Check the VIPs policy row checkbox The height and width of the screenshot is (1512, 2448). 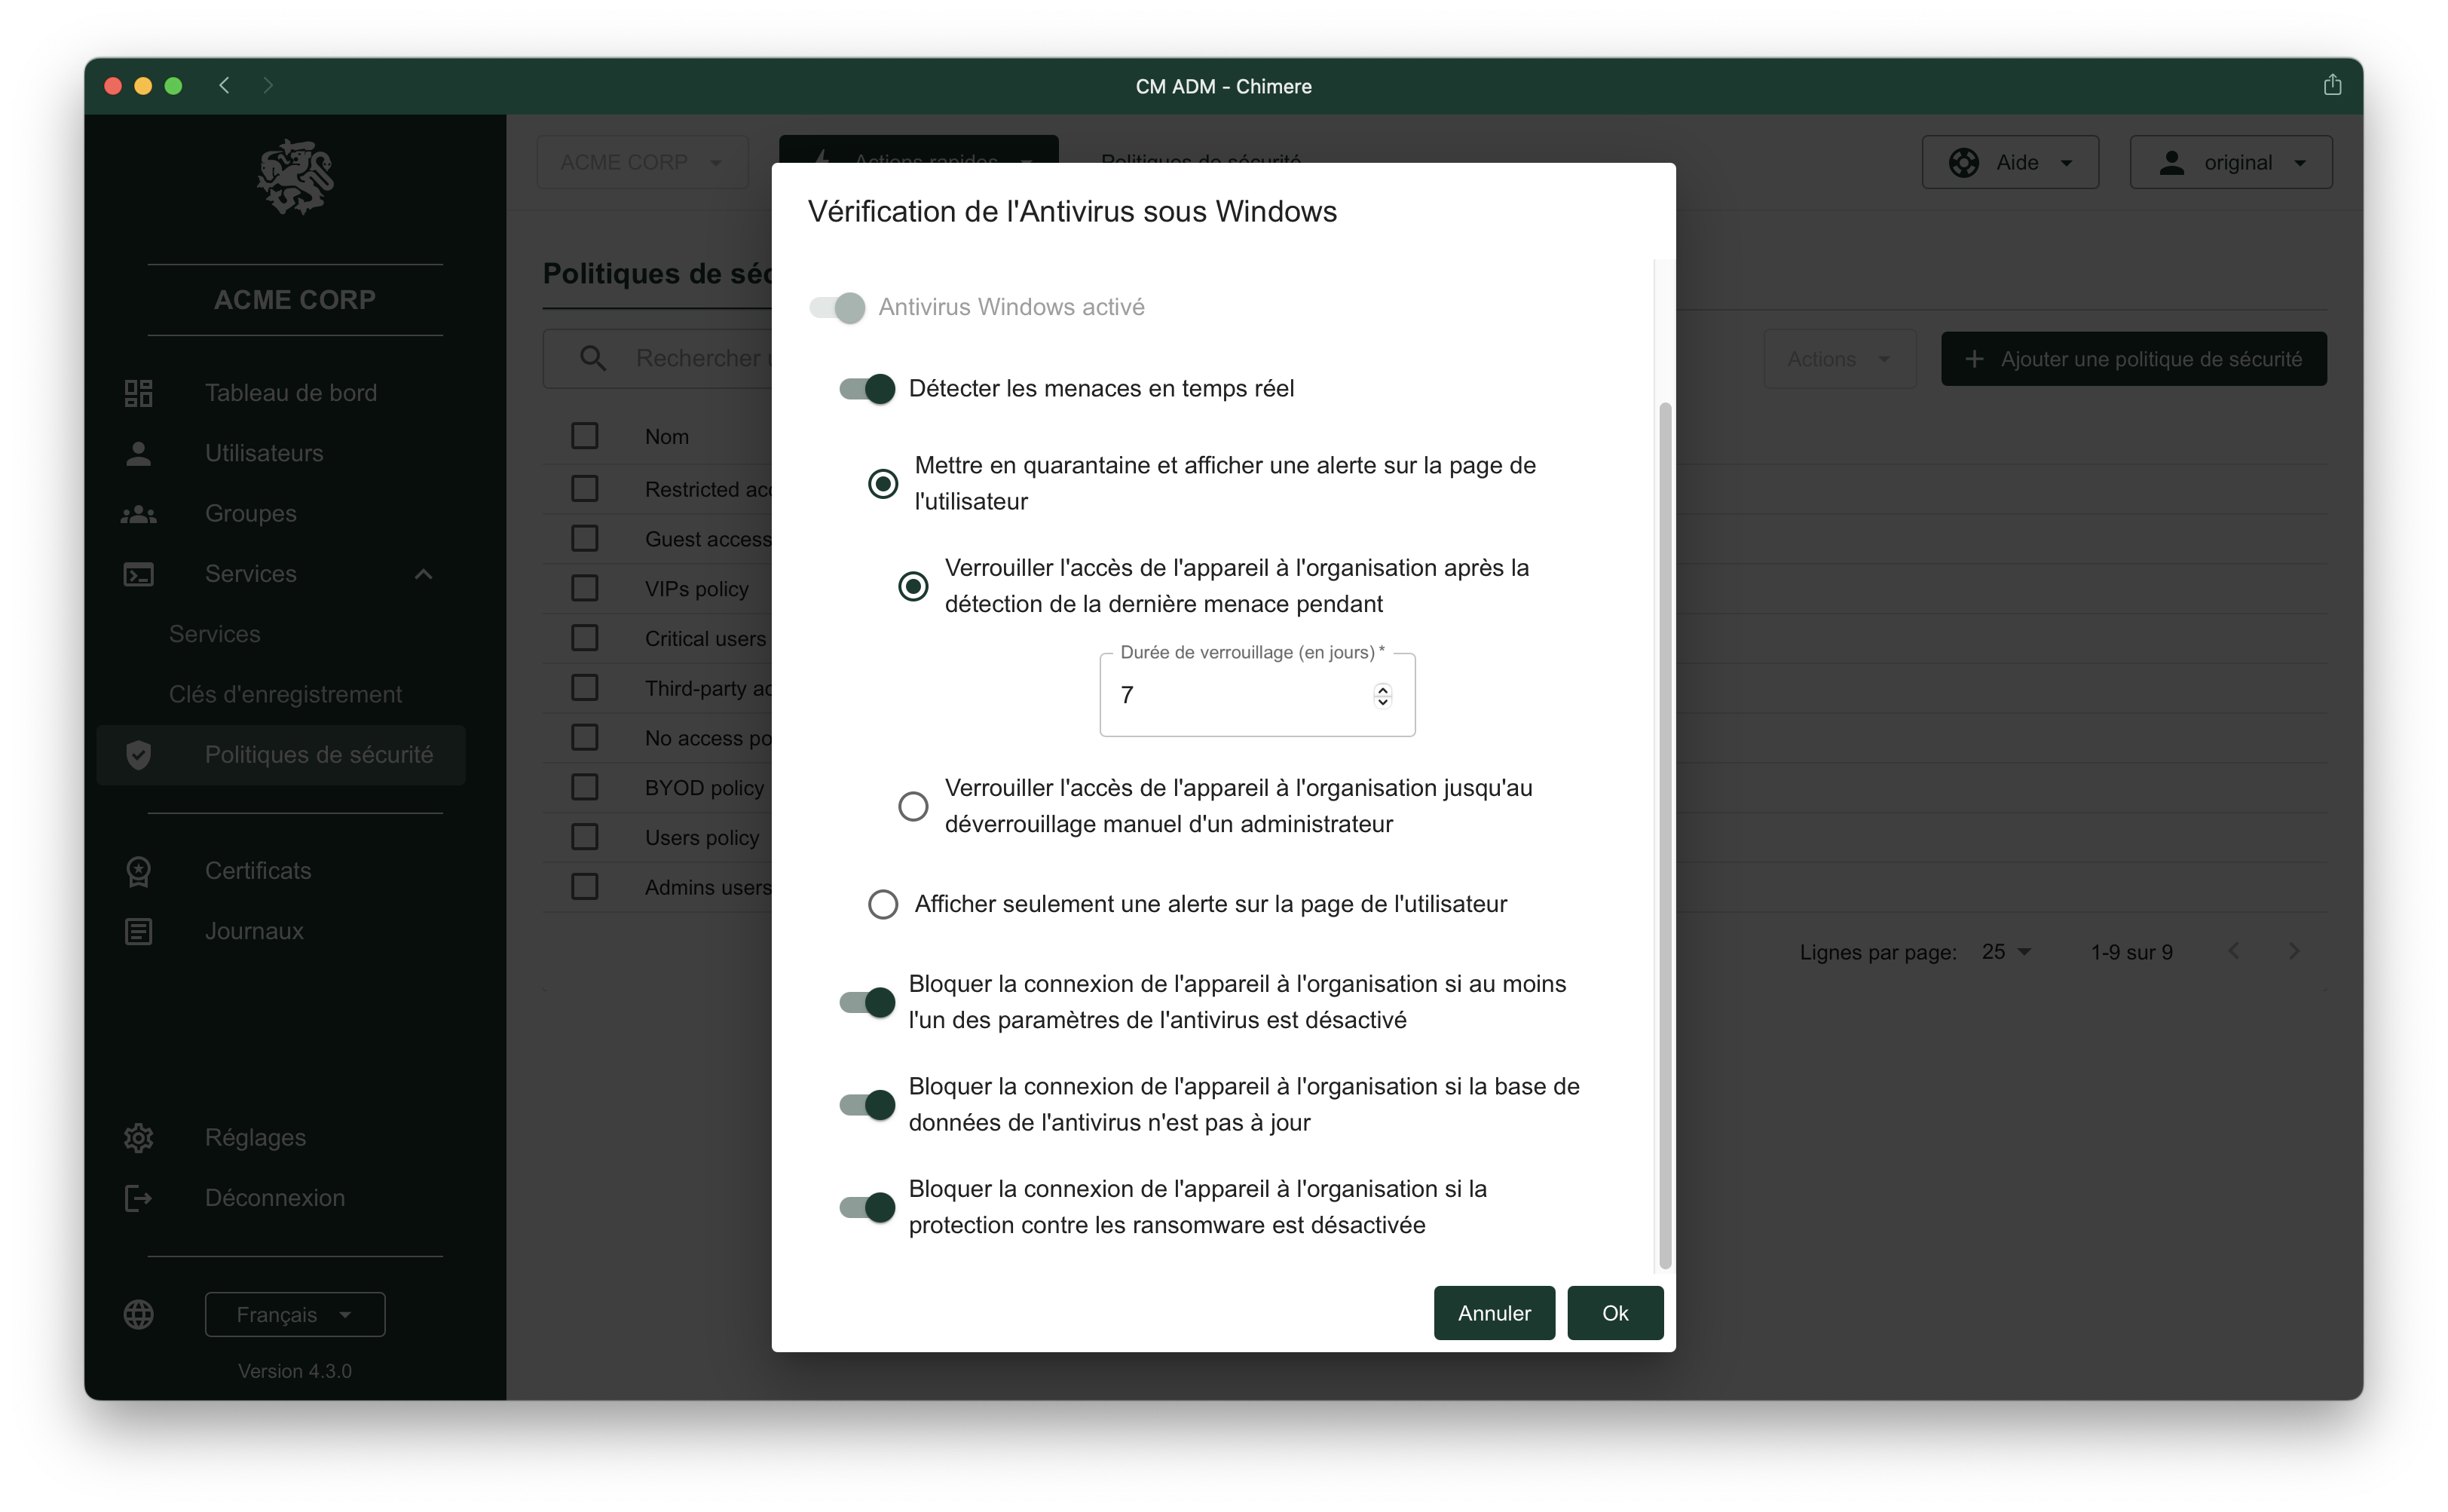click(x=585, y=588)
